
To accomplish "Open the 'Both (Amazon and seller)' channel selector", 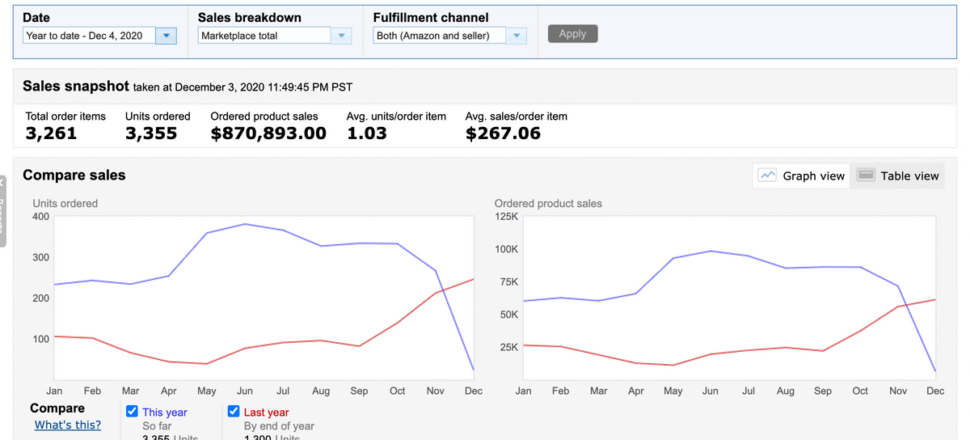I will click(439, 35).
